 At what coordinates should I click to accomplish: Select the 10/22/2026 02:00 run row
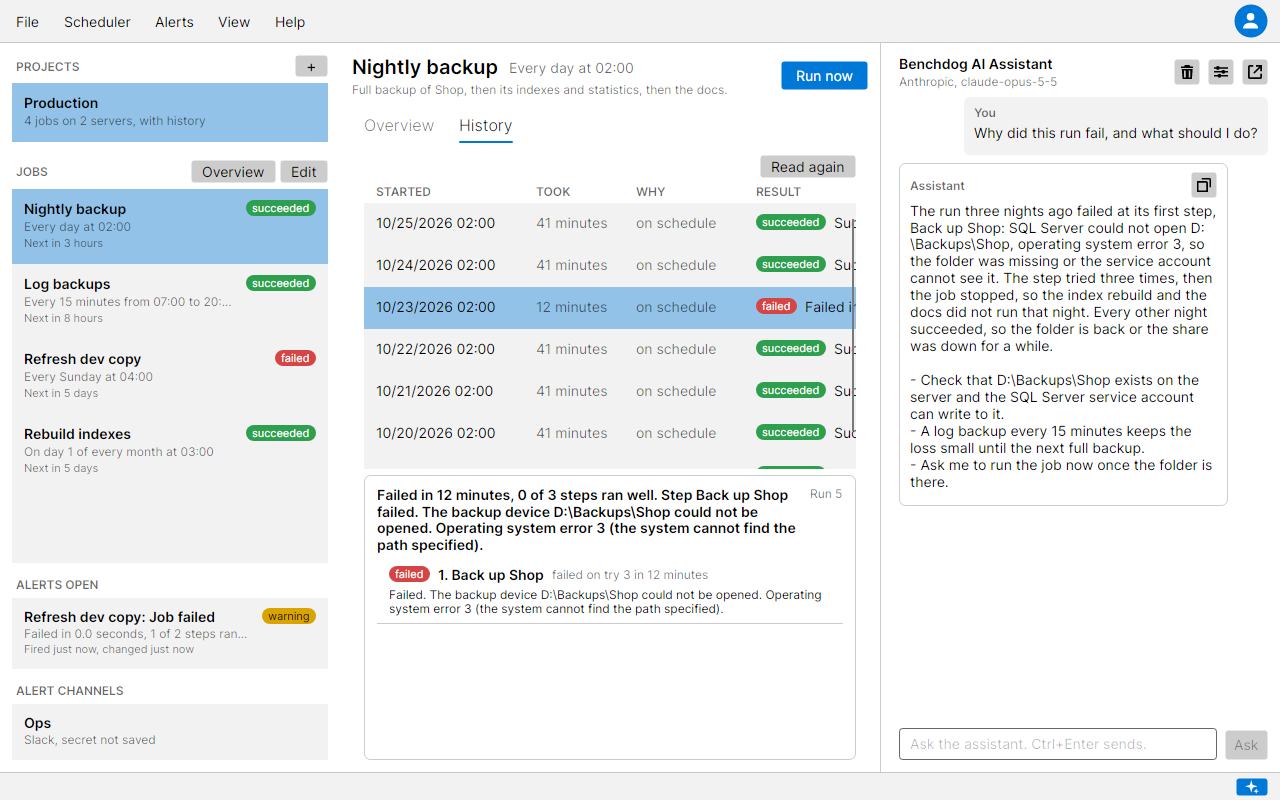(609, 349)
